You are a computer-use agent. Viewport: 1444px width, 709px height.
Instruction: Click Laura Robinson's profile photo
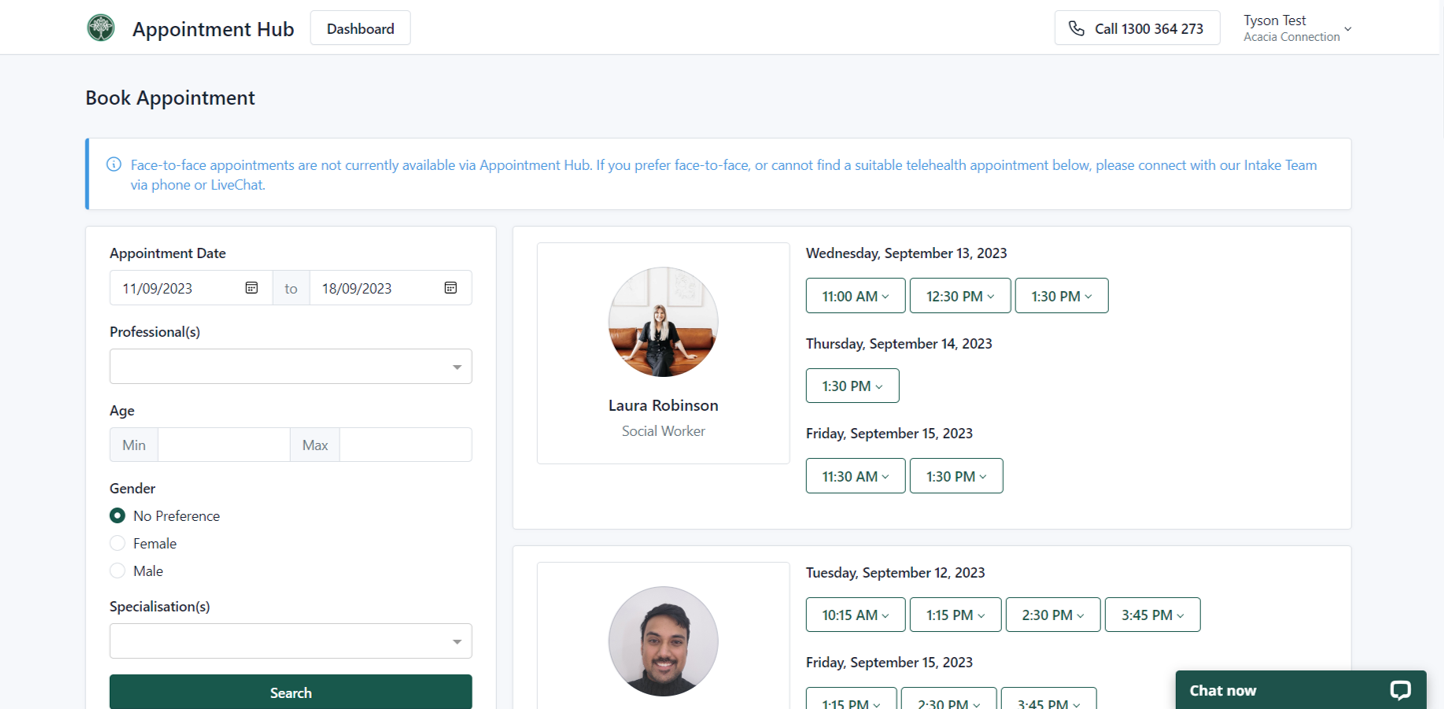663,322
